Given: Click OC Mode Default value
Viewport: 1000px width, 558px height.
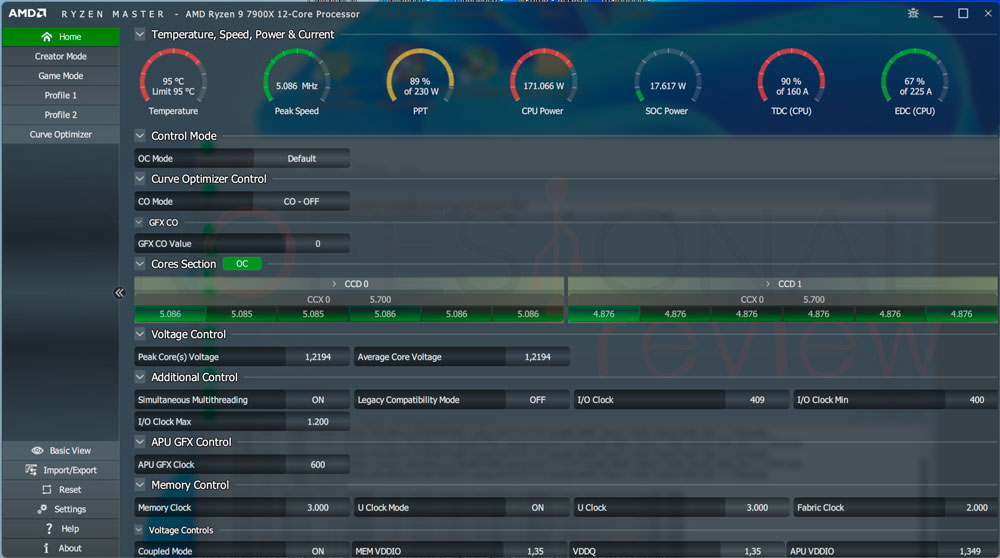Looking at the screenshot, I should (x=302, y=158).
